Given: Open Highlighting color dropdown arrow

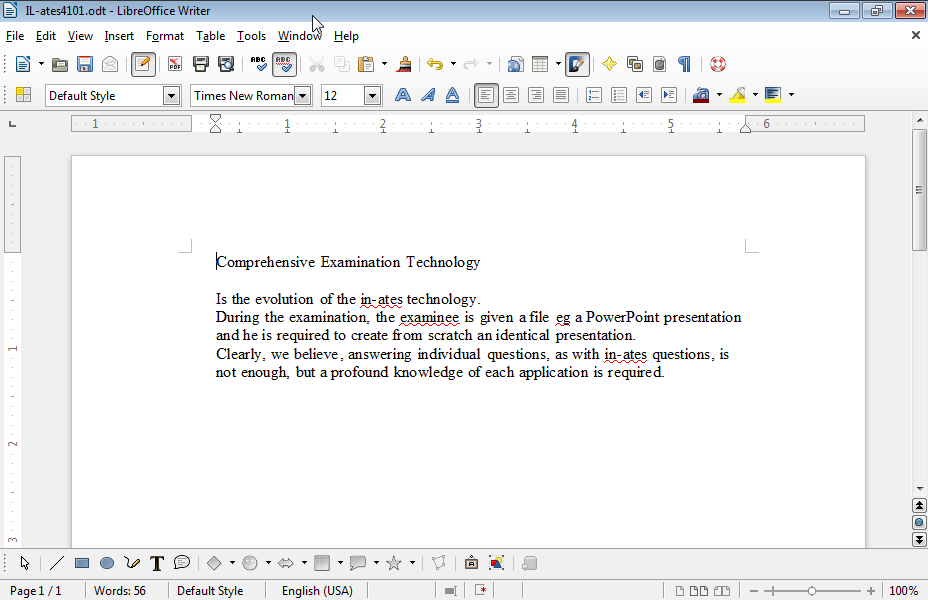Looking at the screenshot, I should (x=755, y=95).
